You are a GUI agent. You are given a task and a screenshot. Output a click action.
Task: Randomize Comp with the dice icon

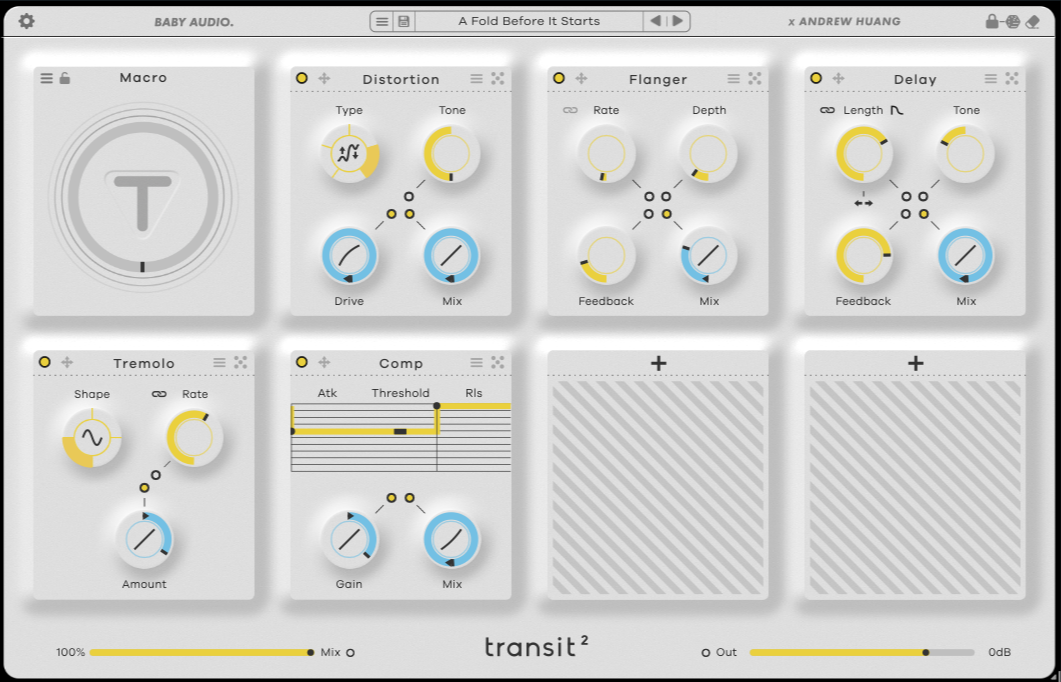pos(497,363)
